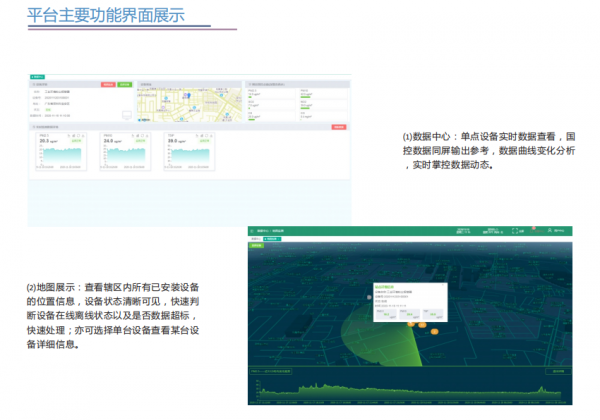600x420 pixels.
Task: Click the notification icon with red badge
Action: click(x=533, y=231)
